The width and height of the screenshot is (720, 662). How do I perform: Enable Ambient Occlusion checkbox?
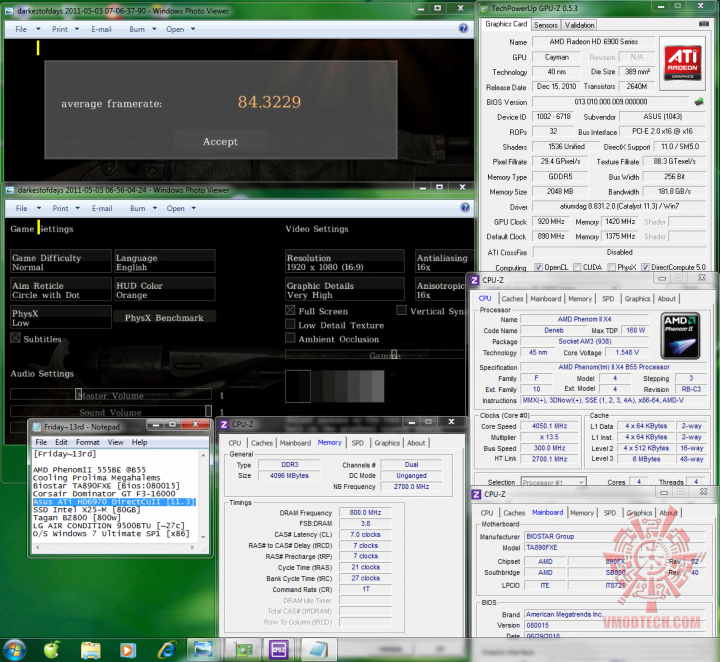290,338
